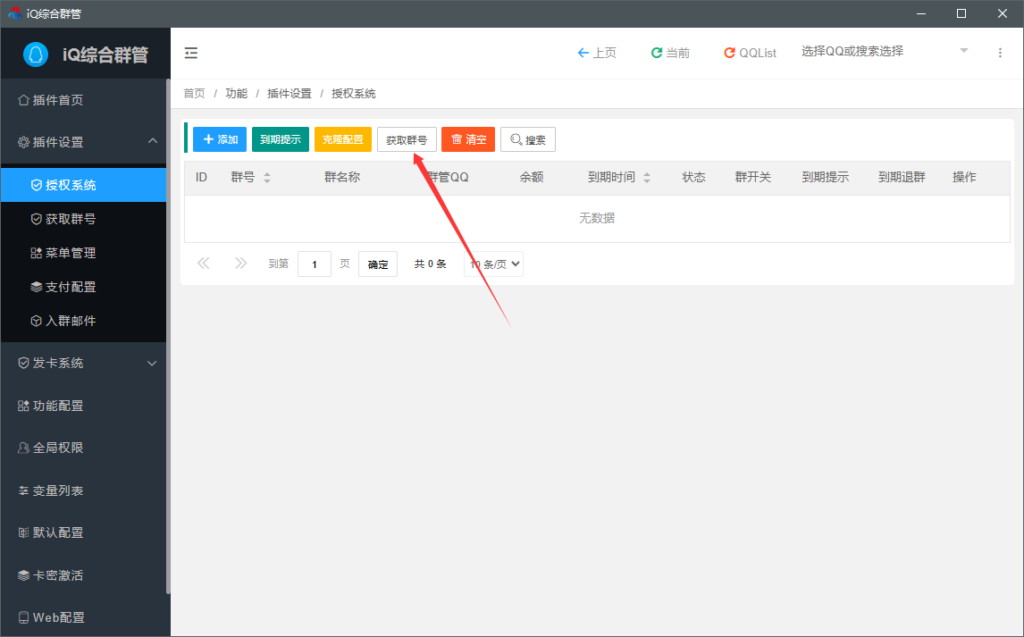1024x637 pixels.
Task: Click the ID column header
Action: click(x=201, y=177)
